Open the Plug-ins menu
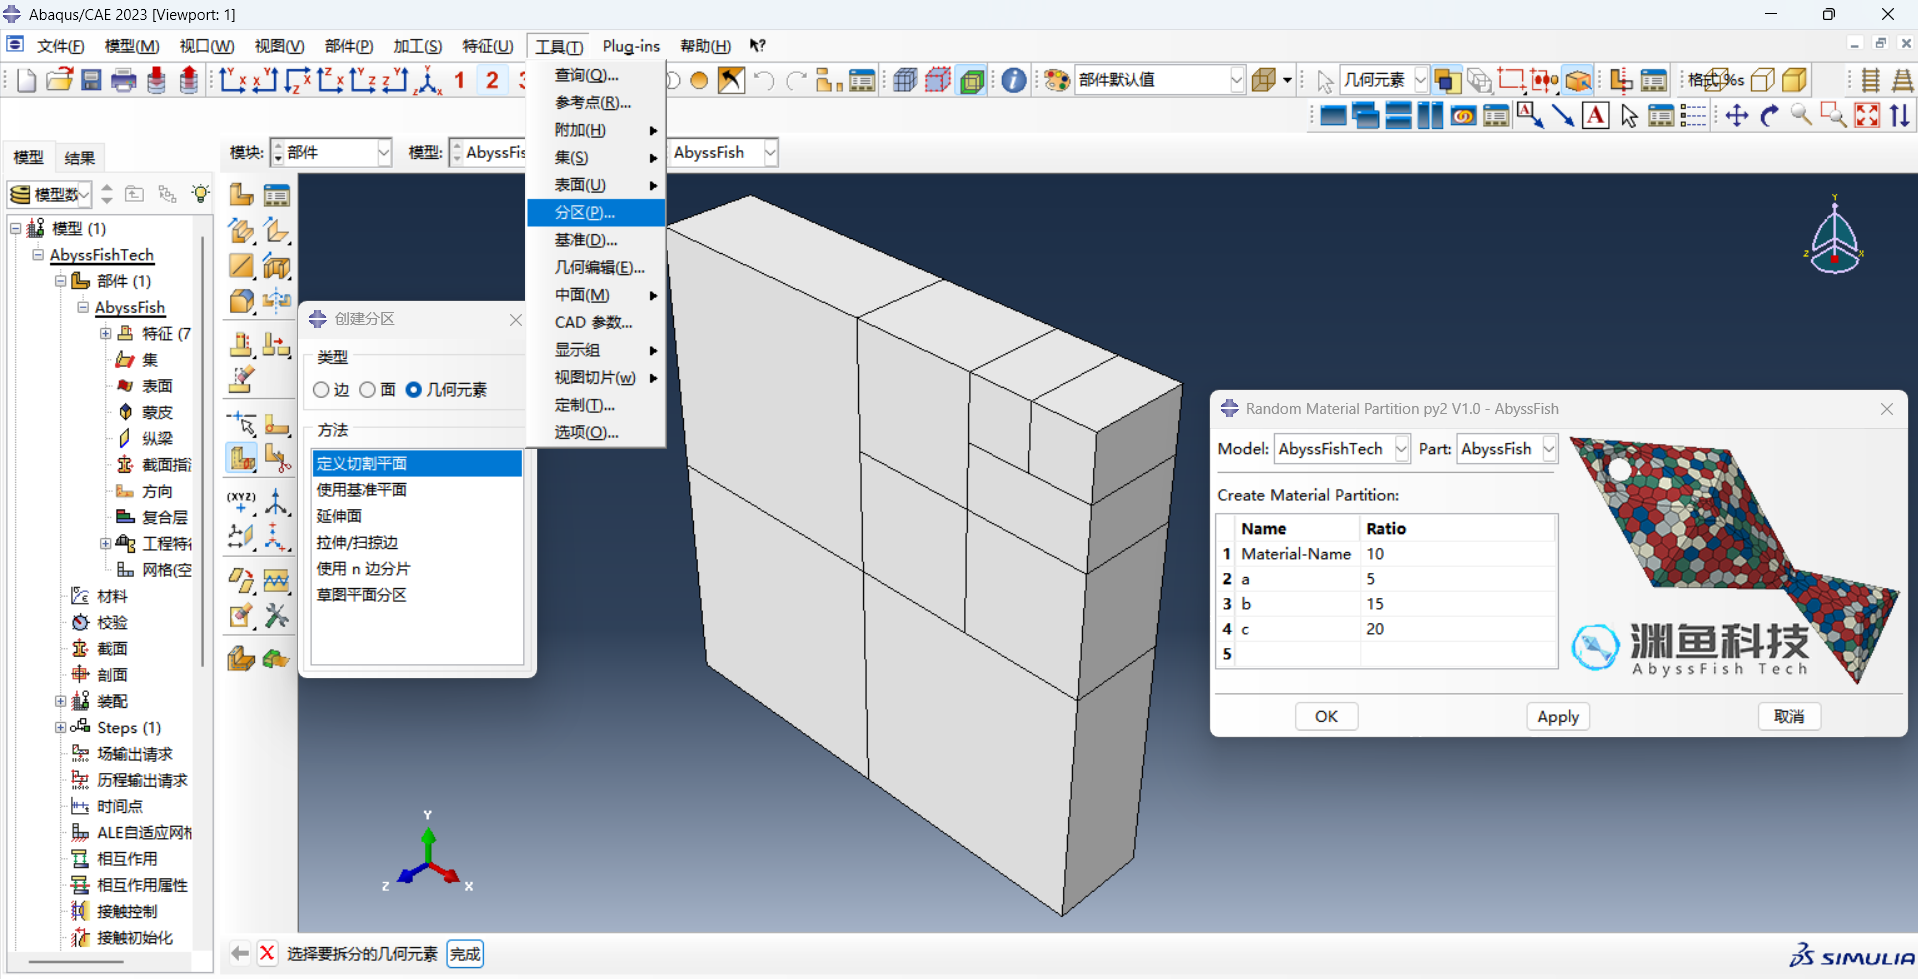Image resolution: width=1918 pixels, height=979 pixels. tap(631, 46)
